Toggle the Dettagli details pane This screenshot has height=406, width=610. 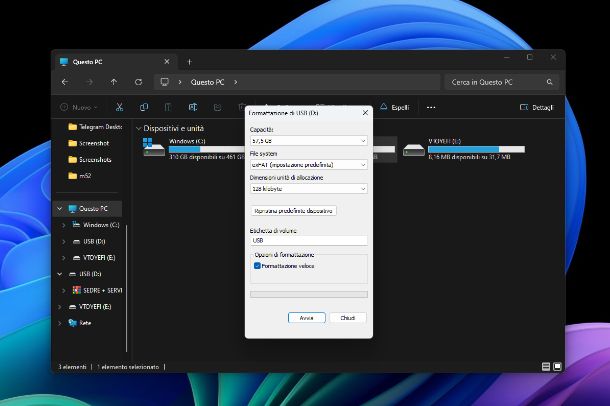(x=535, y=107)
